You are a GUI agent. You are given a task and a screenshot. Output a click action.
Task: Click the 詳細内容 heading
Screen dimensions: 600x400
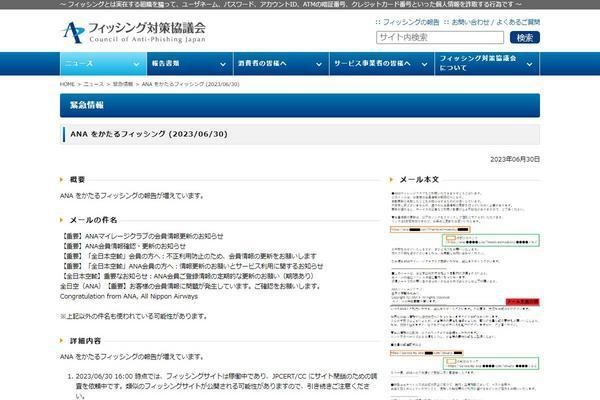(x=85, y=341)
